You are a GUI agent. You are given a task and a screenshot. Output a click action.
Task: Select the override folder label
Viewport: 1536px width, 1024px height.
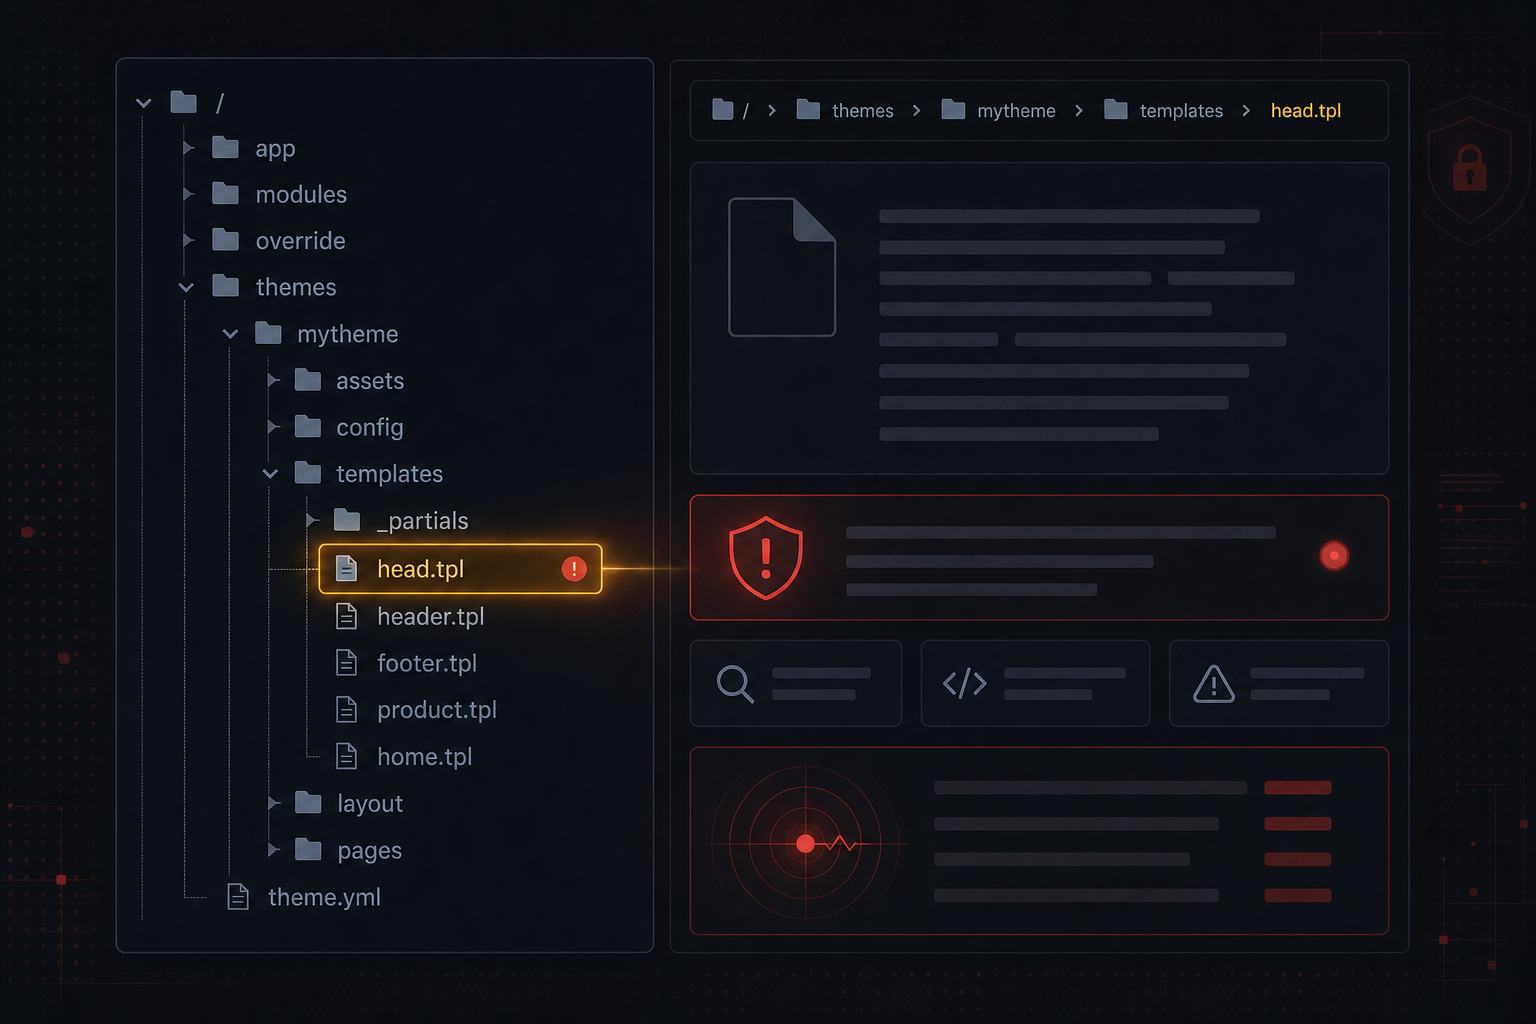point(300,240)
